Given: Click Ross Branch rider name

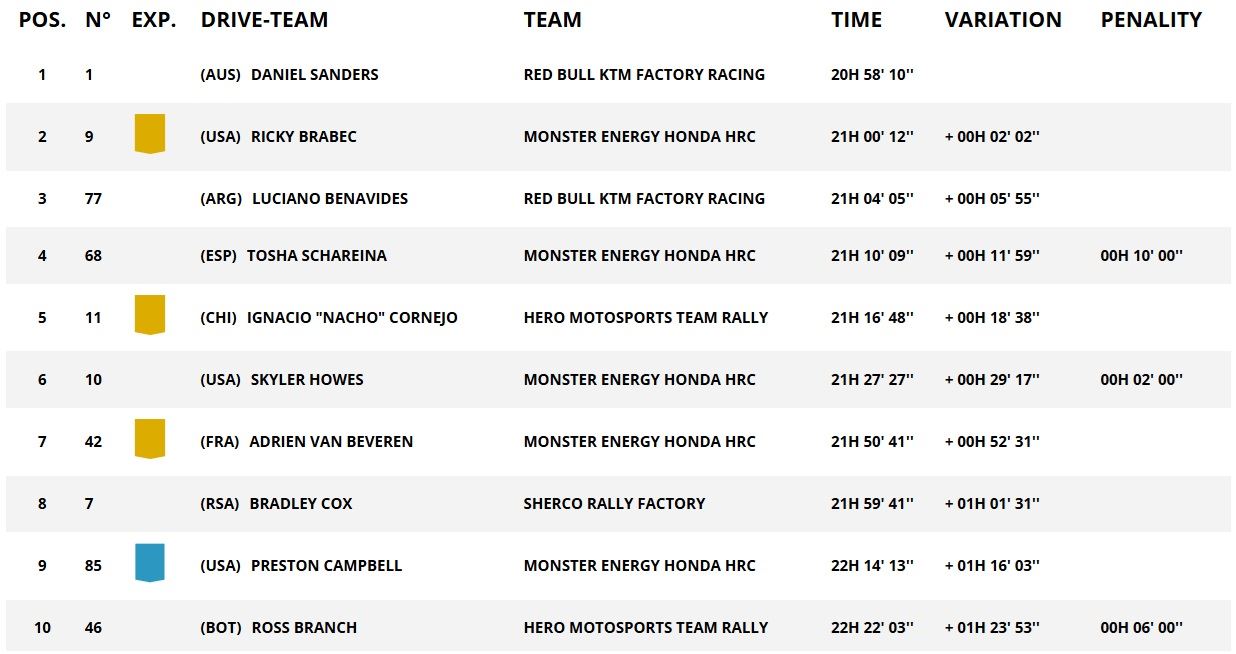Looking at the screenshot, I should coord(304,628).
